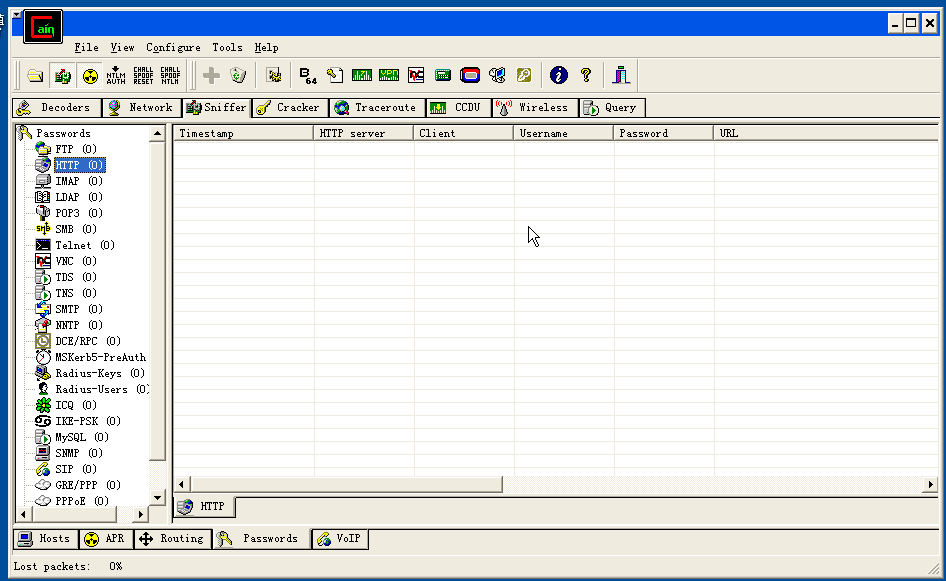Click the recycle bin Remove icon

[238, 75]
